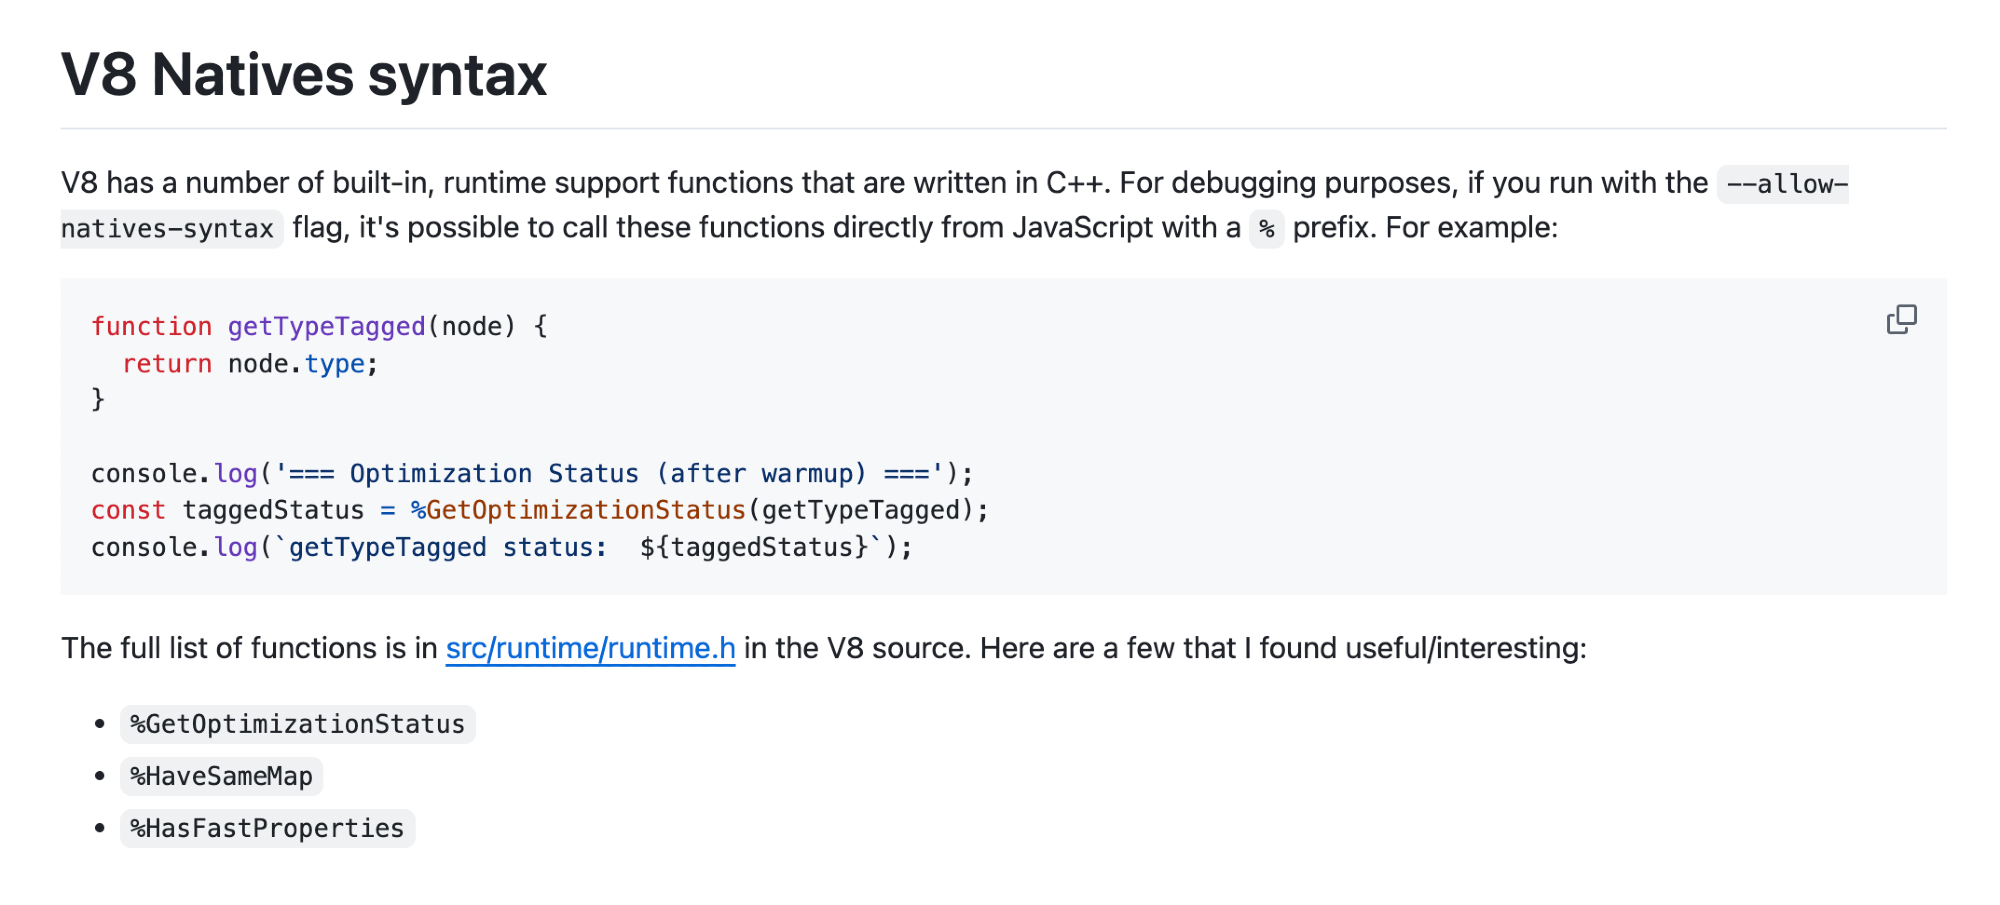Click the "return" keyword in the code block
The height and width of the screenshot is (905, 2000).
click(x=167, y=364)
